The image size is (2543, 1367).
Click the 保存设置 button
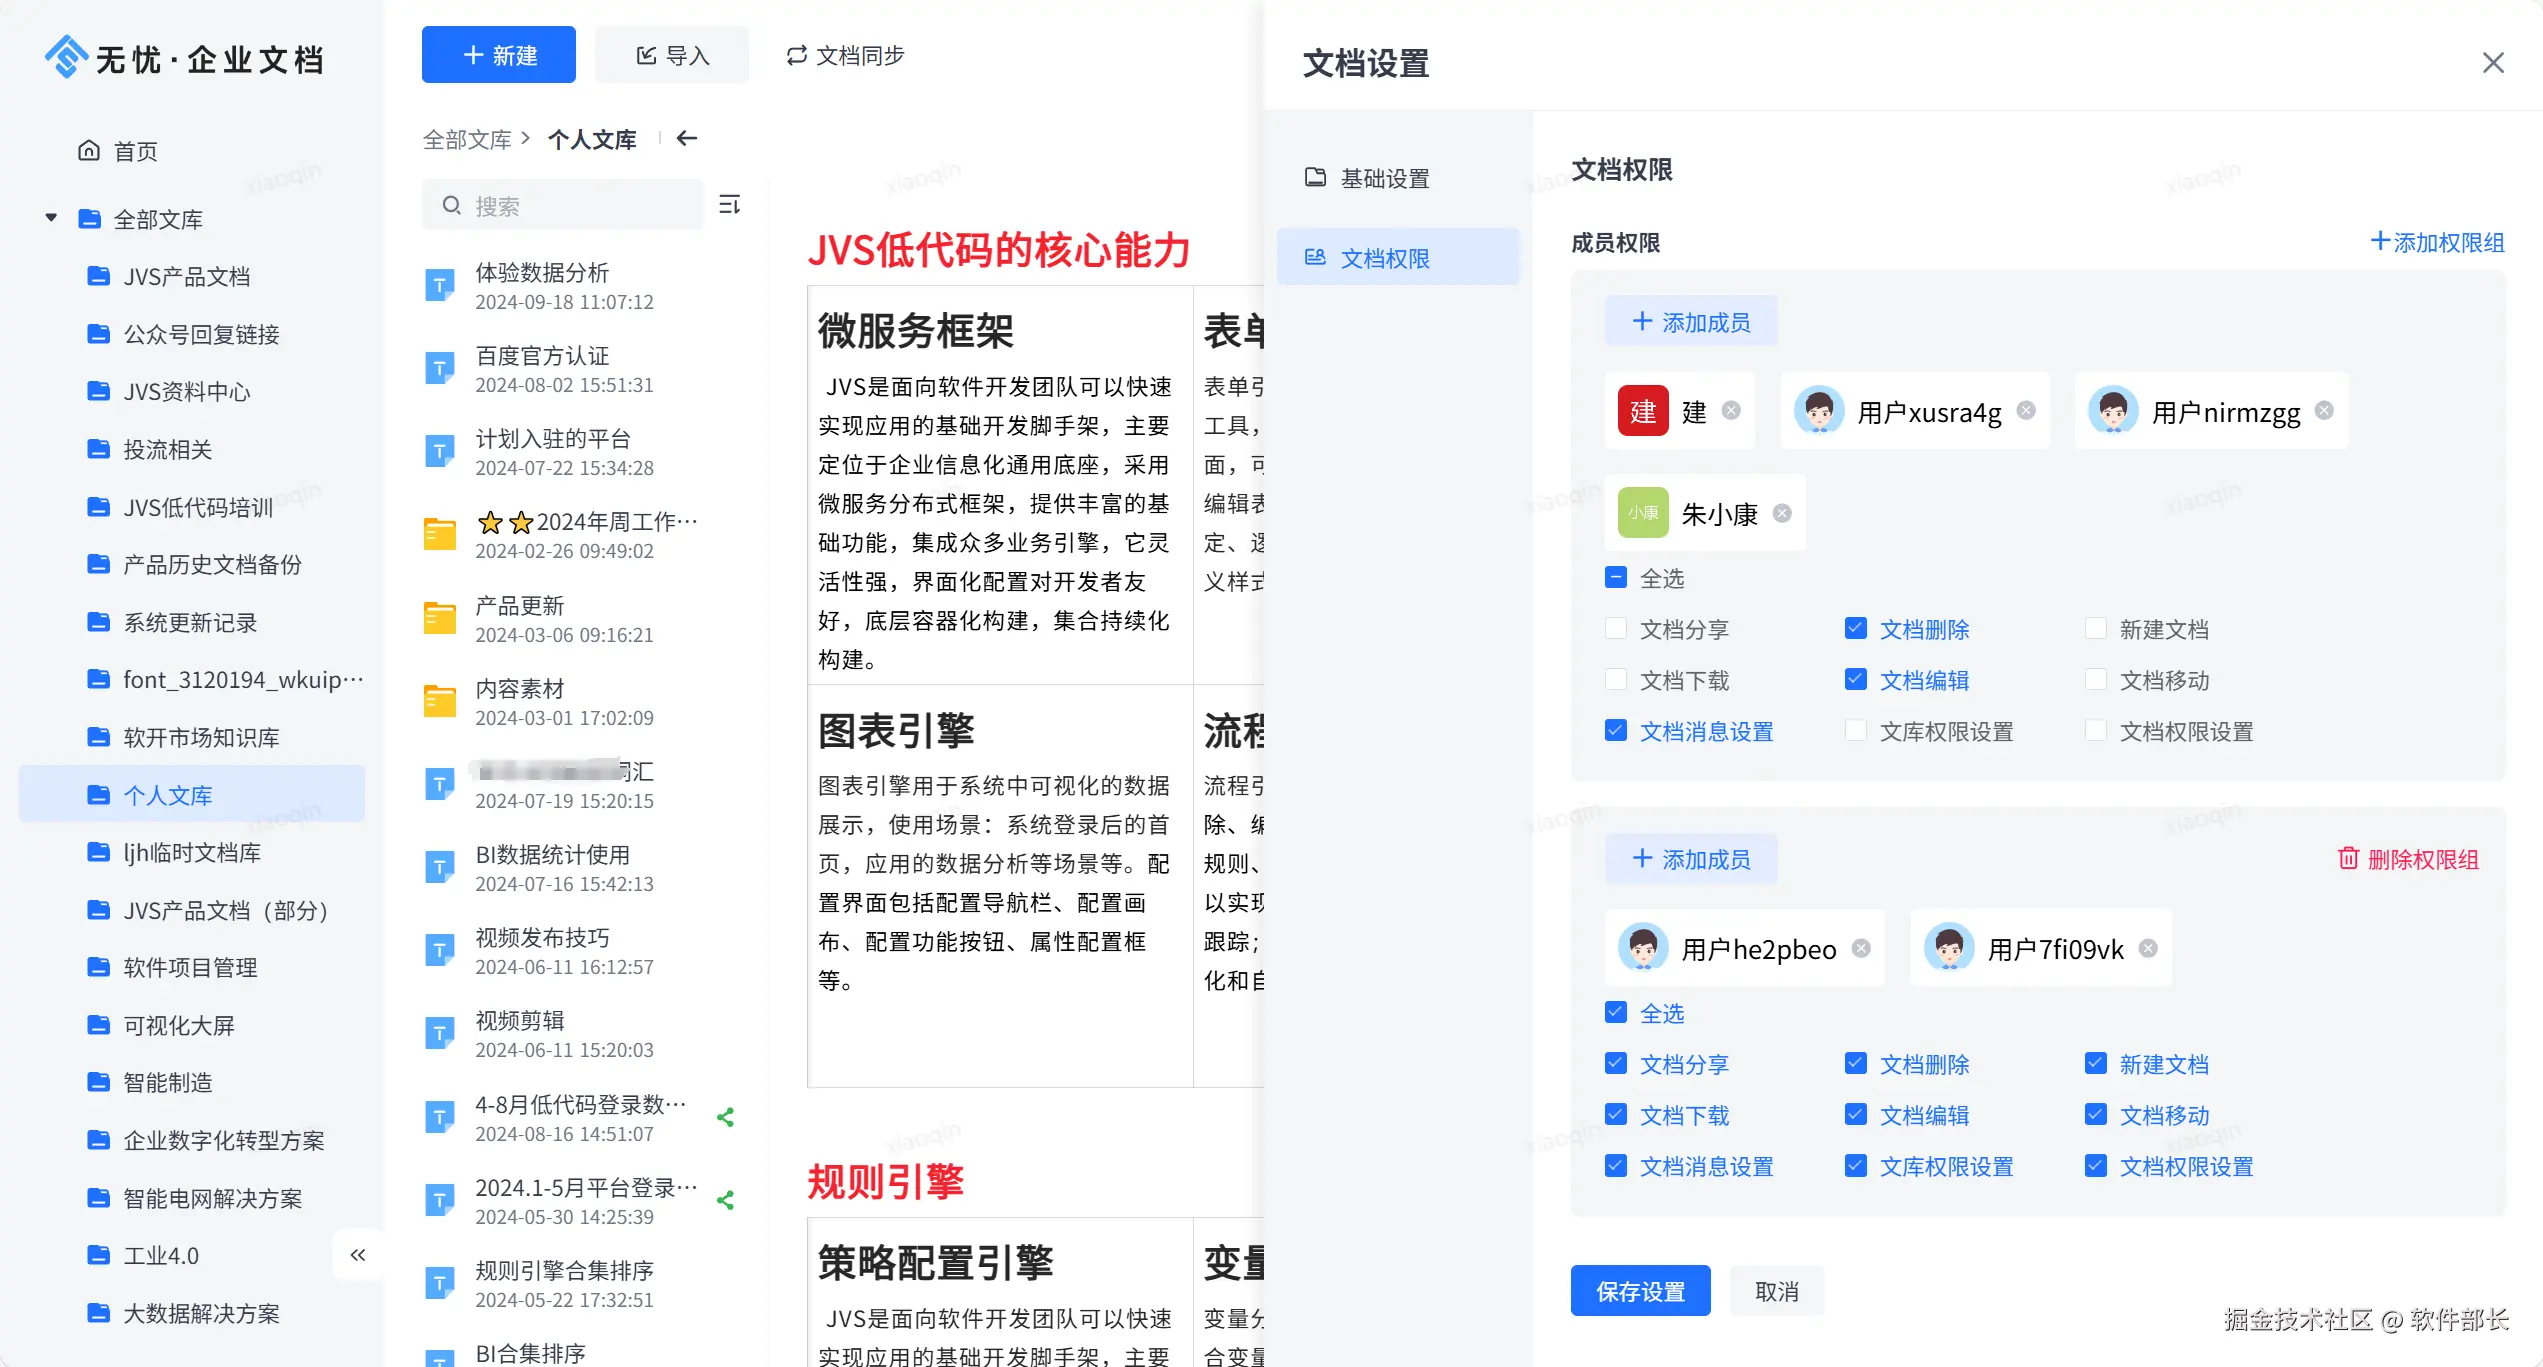1640,1291
